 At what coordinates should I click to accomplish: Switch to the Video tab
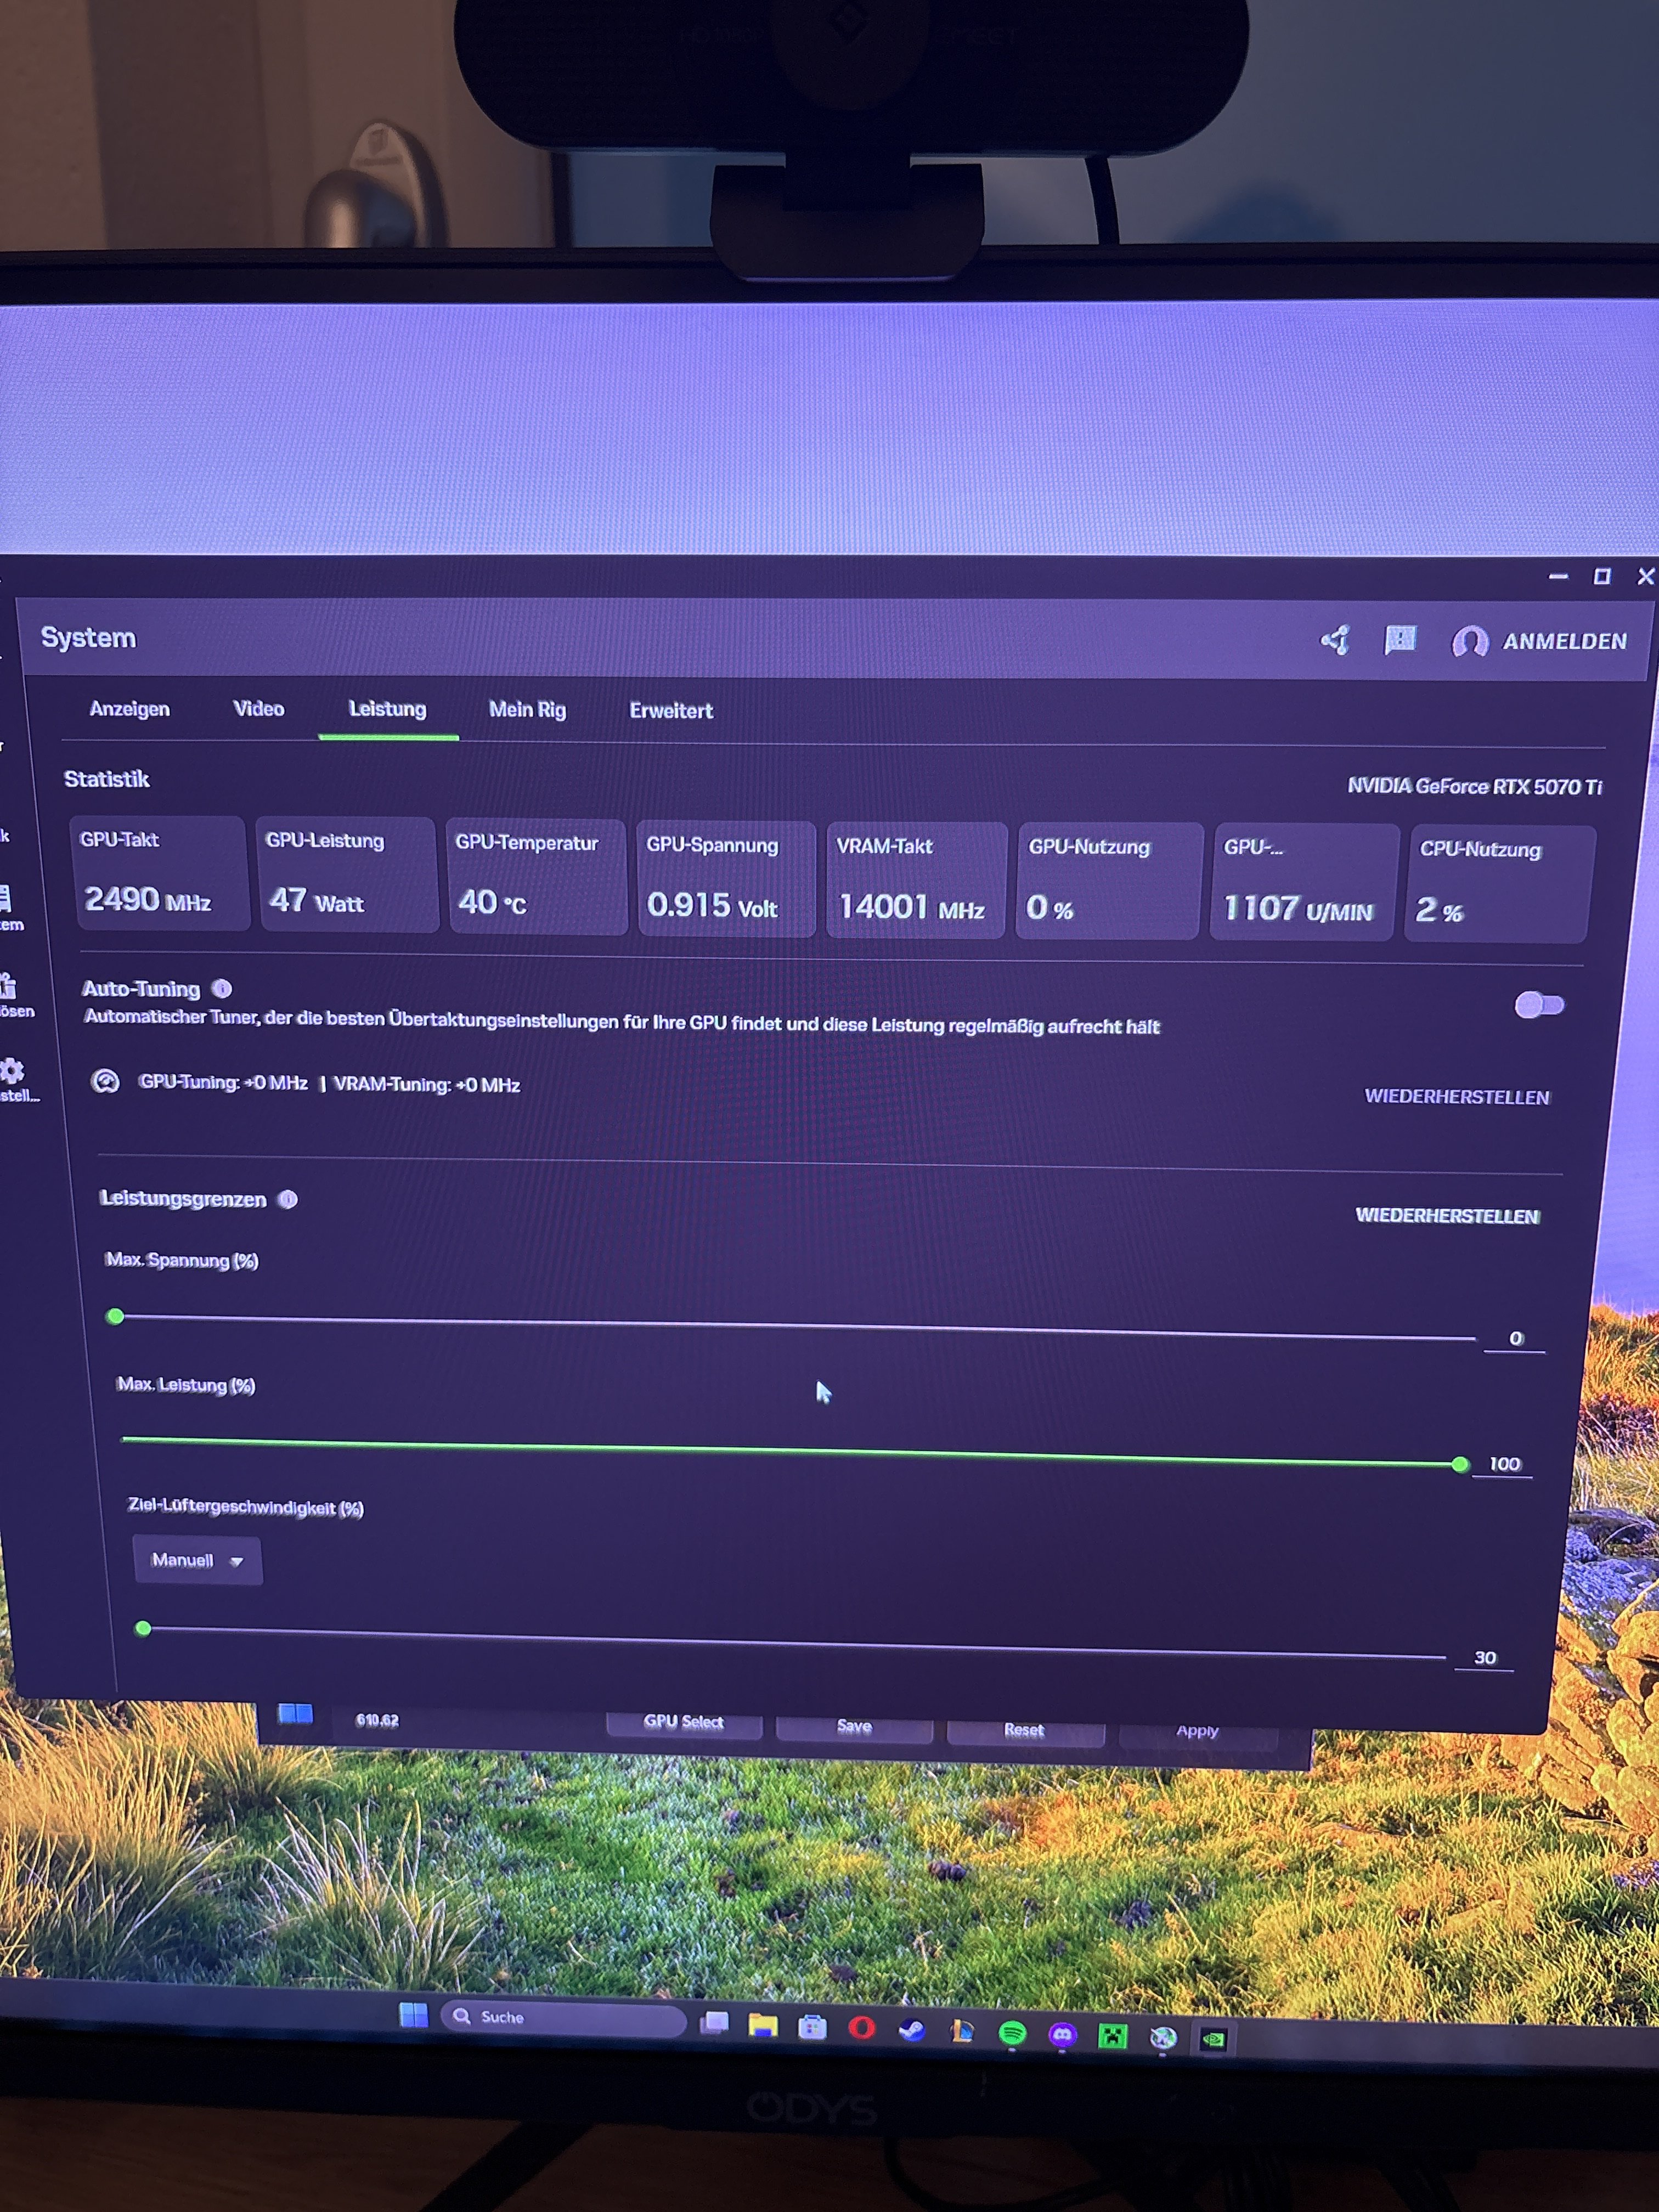(258, 709)
